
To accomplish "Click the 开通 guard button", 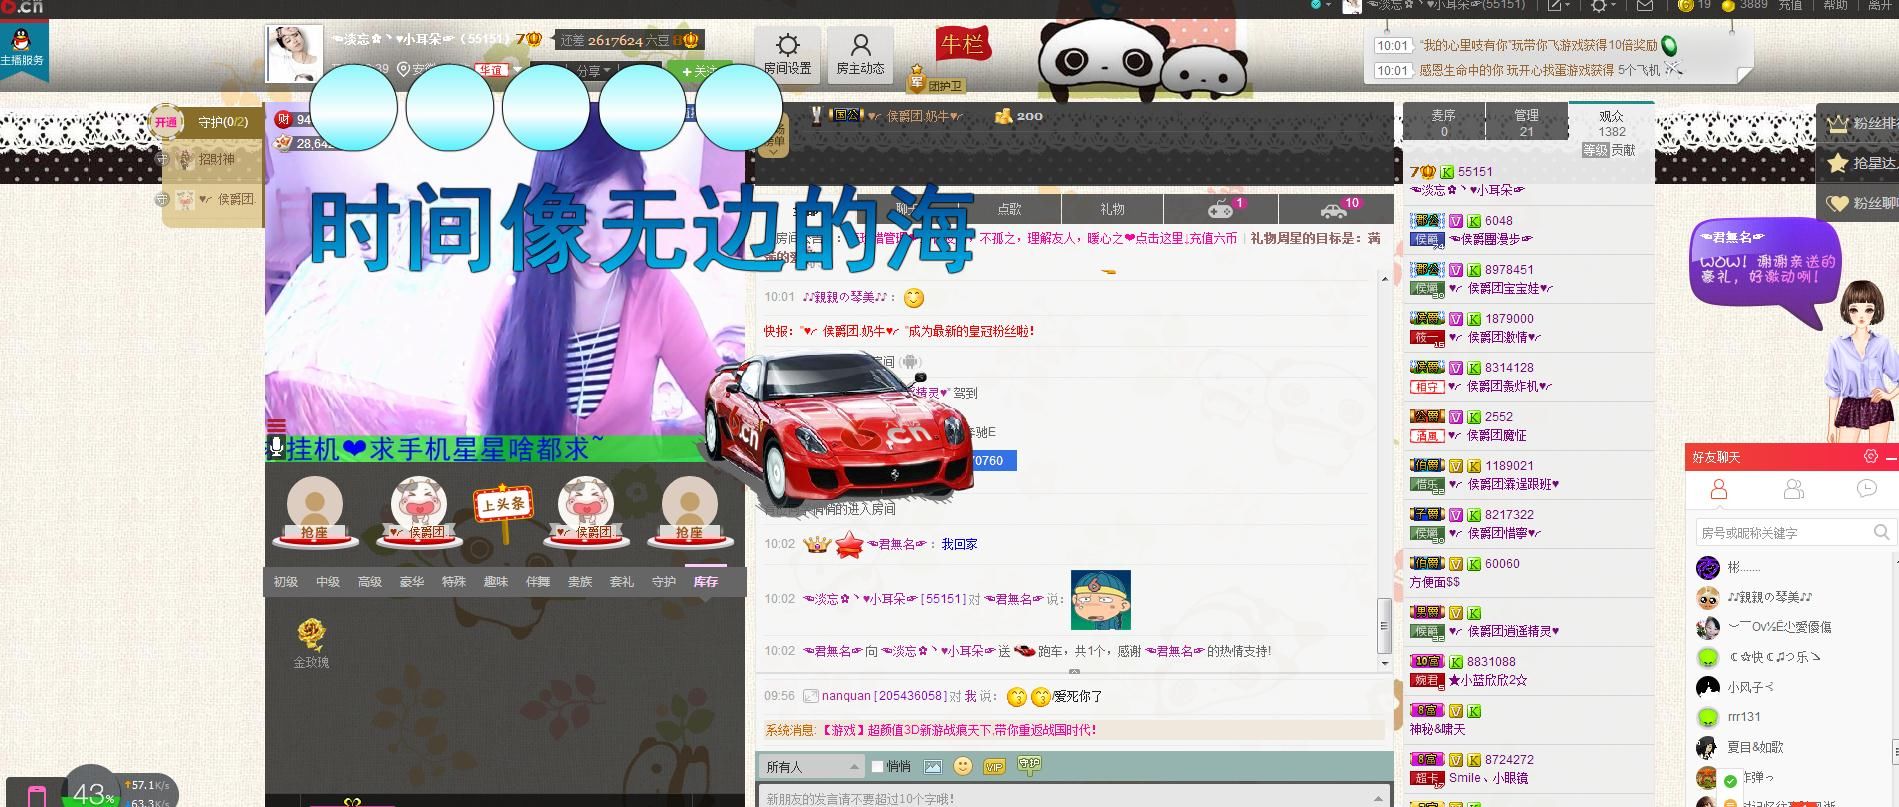I will (166, 122).
